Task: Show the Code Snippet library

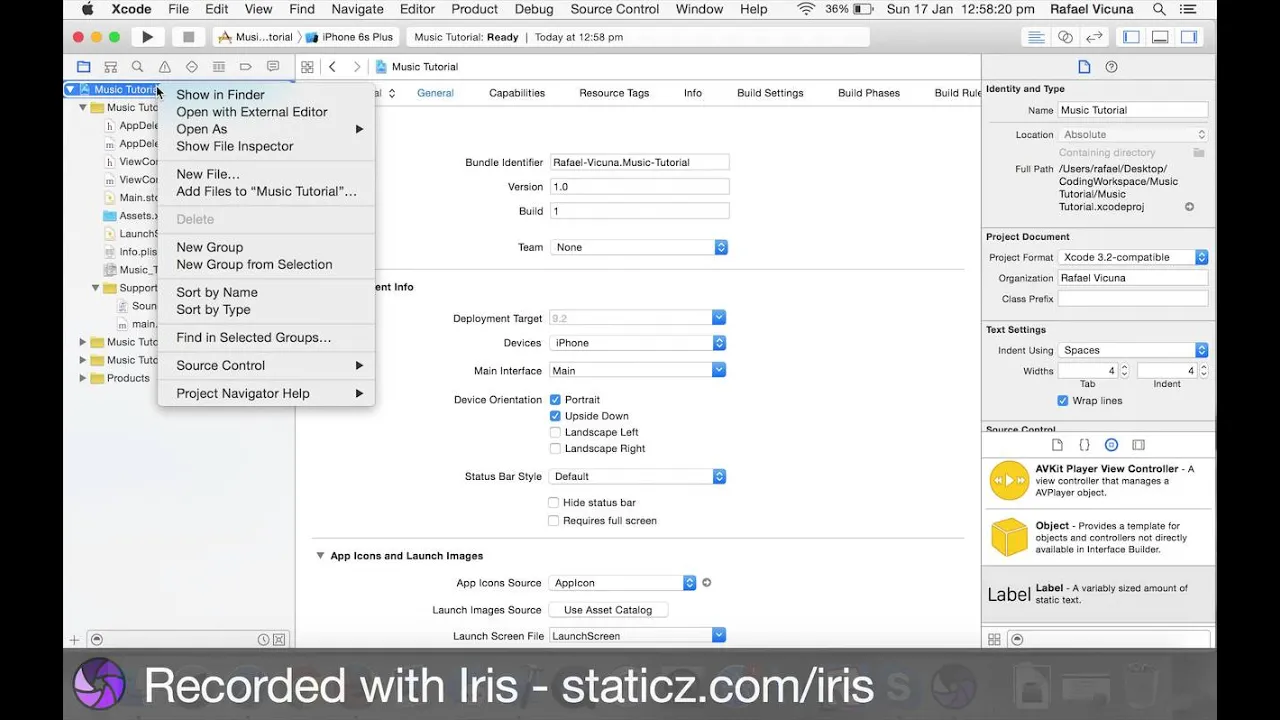Action: (x=1084, y=445)
